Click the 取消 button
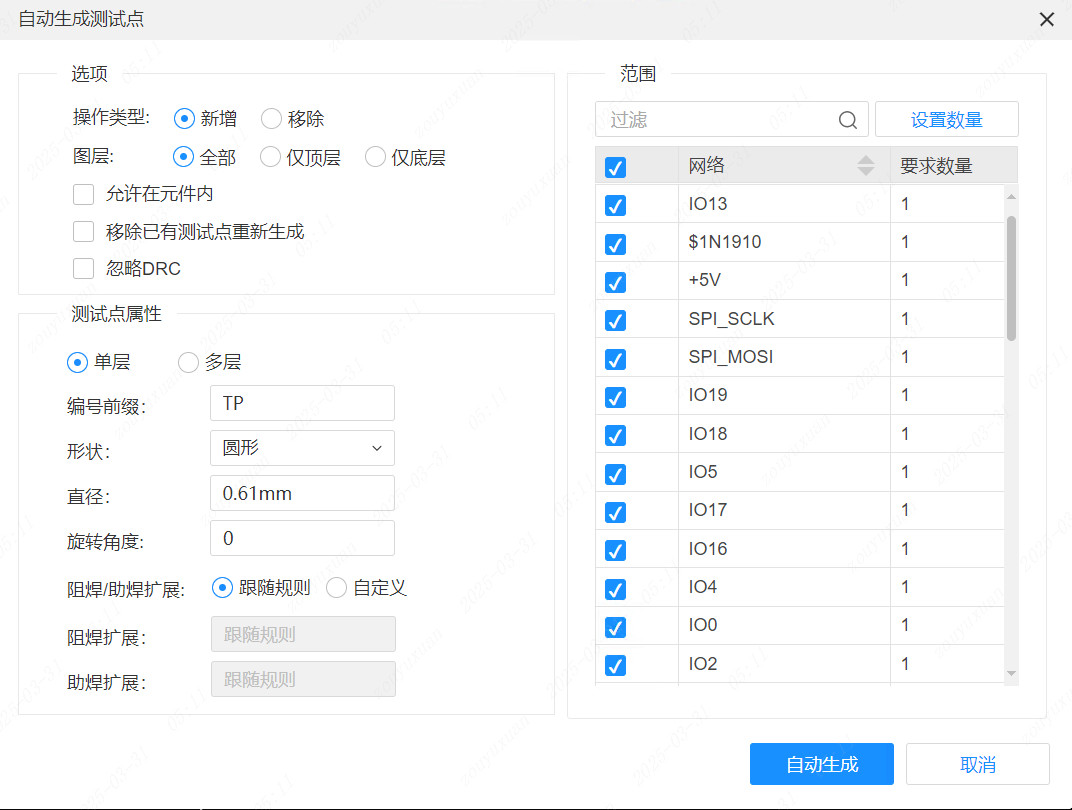This screenshot has height=810, width=1072. 977,763
